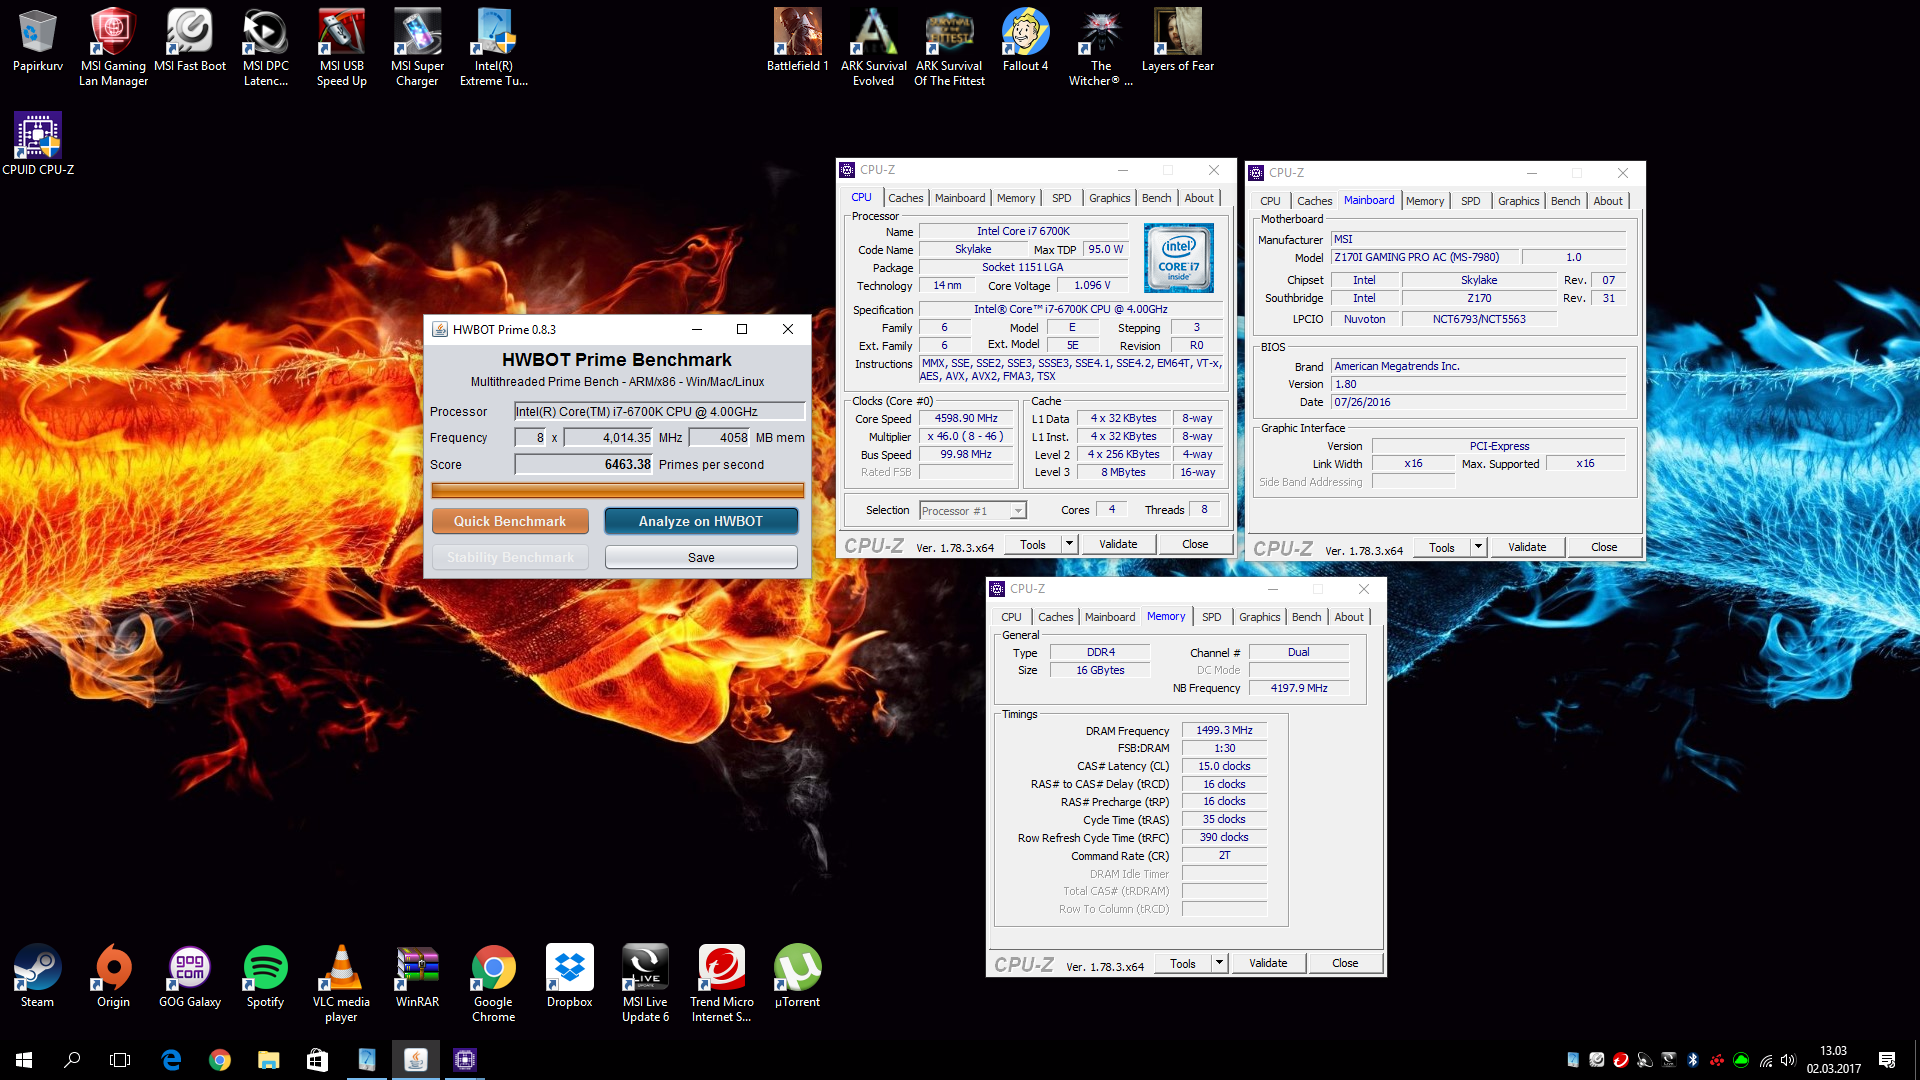This screenshot has width=1920, height=1080.
Task: Launch VLC media player shortcut
Action: point(341,983)
